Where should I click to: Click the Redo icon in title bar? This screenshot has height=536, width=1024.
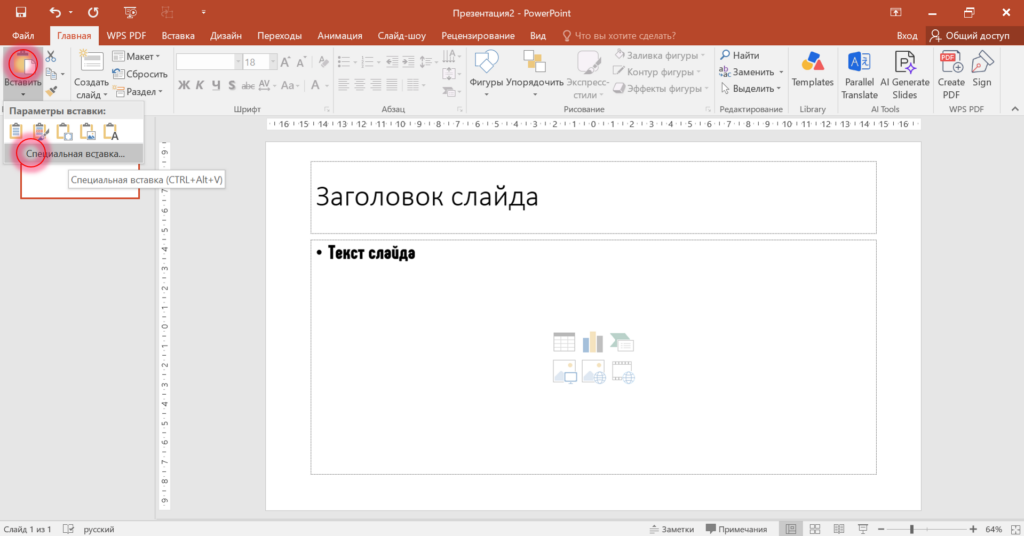(93, 12)
